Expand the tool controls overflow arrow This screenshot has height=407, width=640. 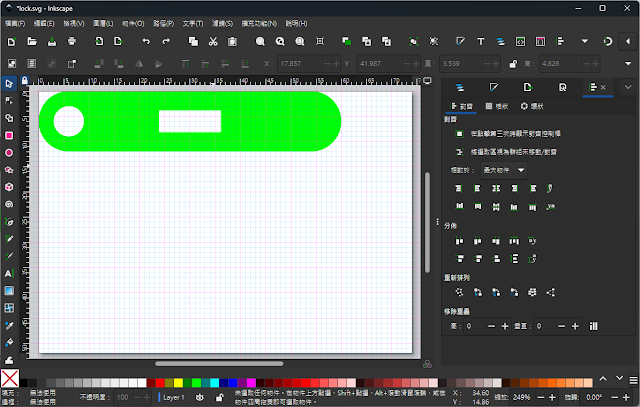[x=628, y=64]
